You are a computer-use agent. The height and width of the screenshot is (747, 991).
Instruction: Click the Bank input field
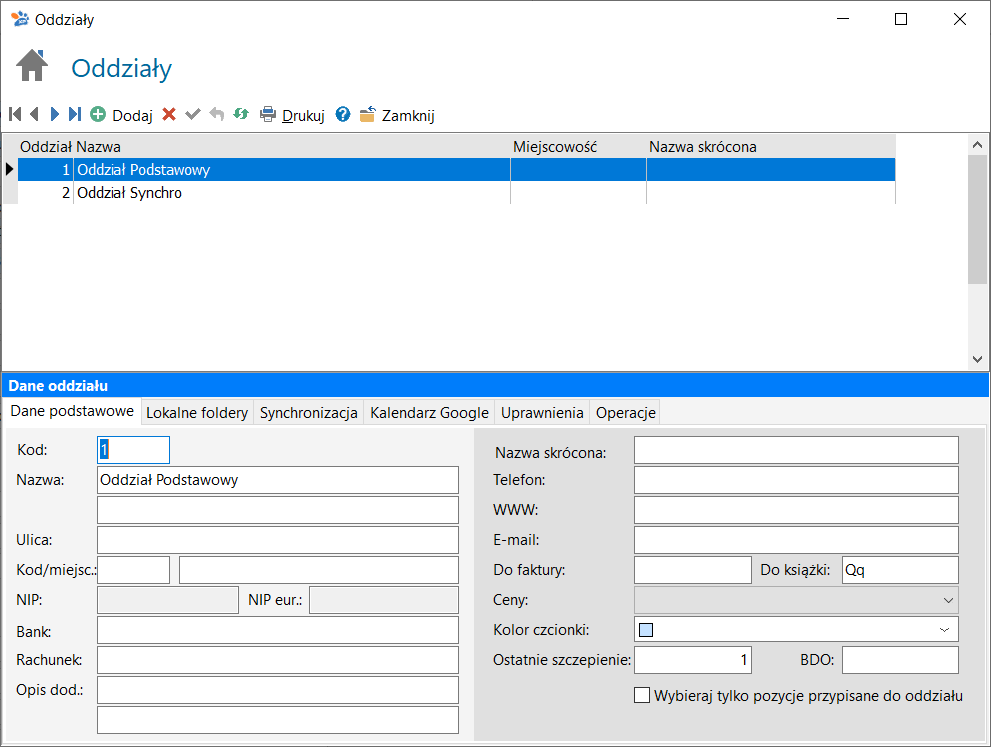coord(278,631)
